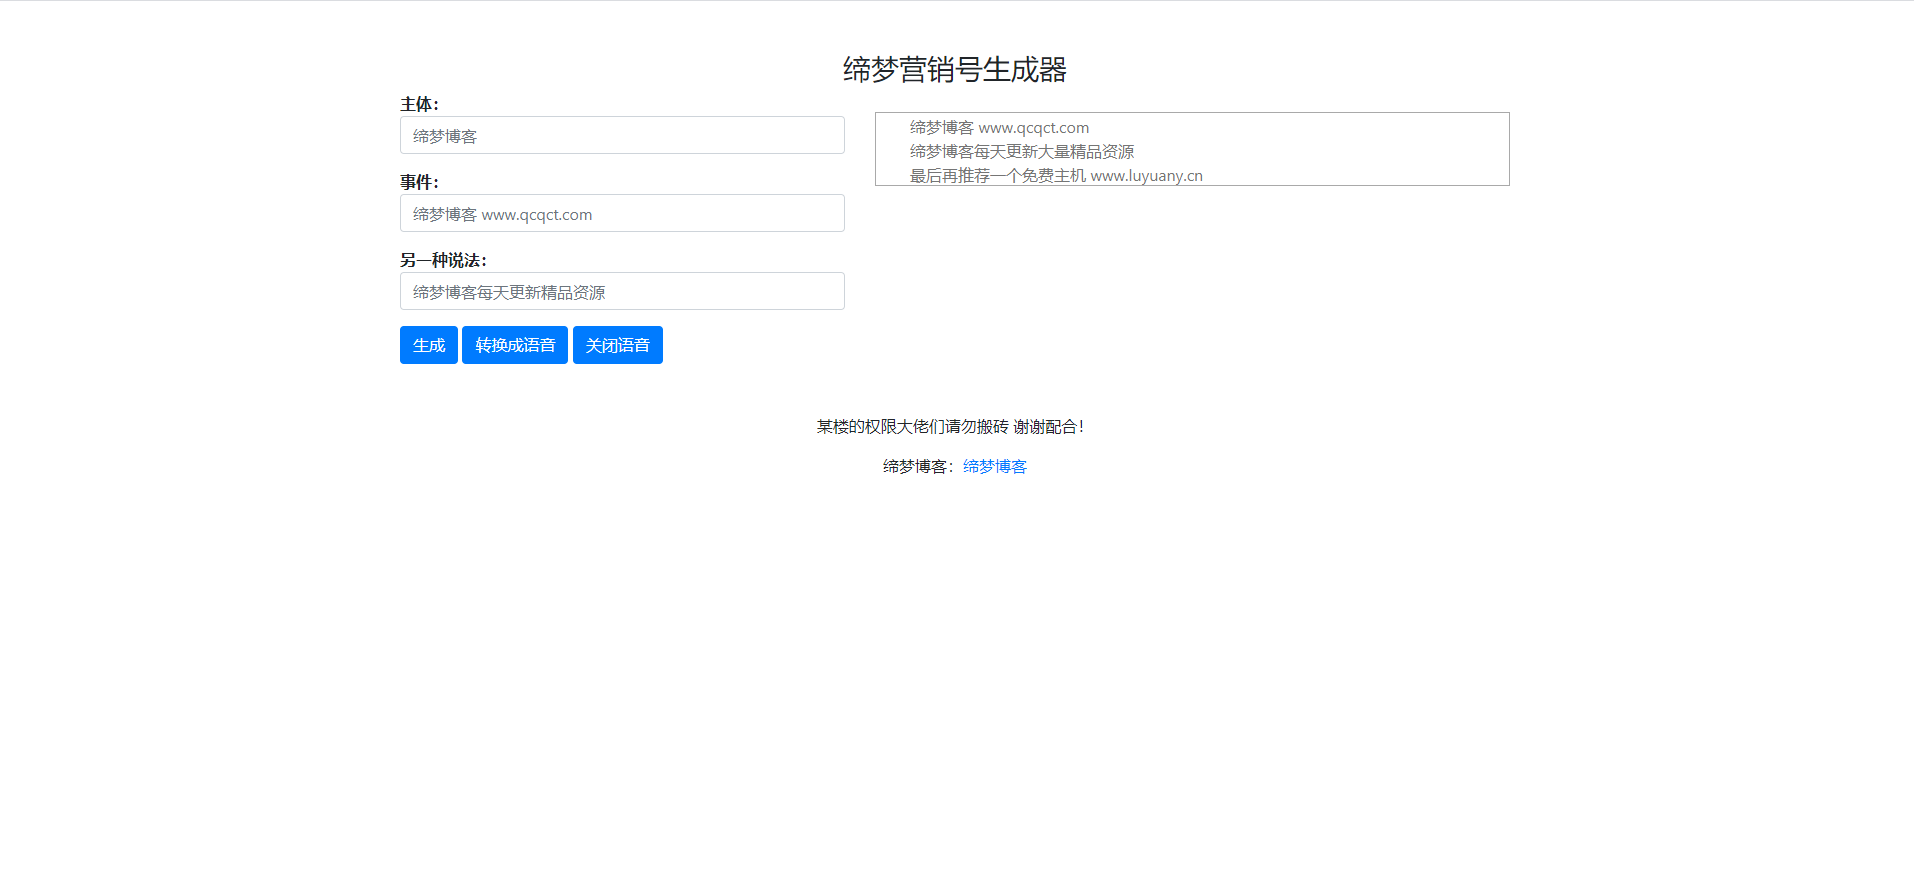
Task: Click the 另一种说法: label
Action: (444, 260)
